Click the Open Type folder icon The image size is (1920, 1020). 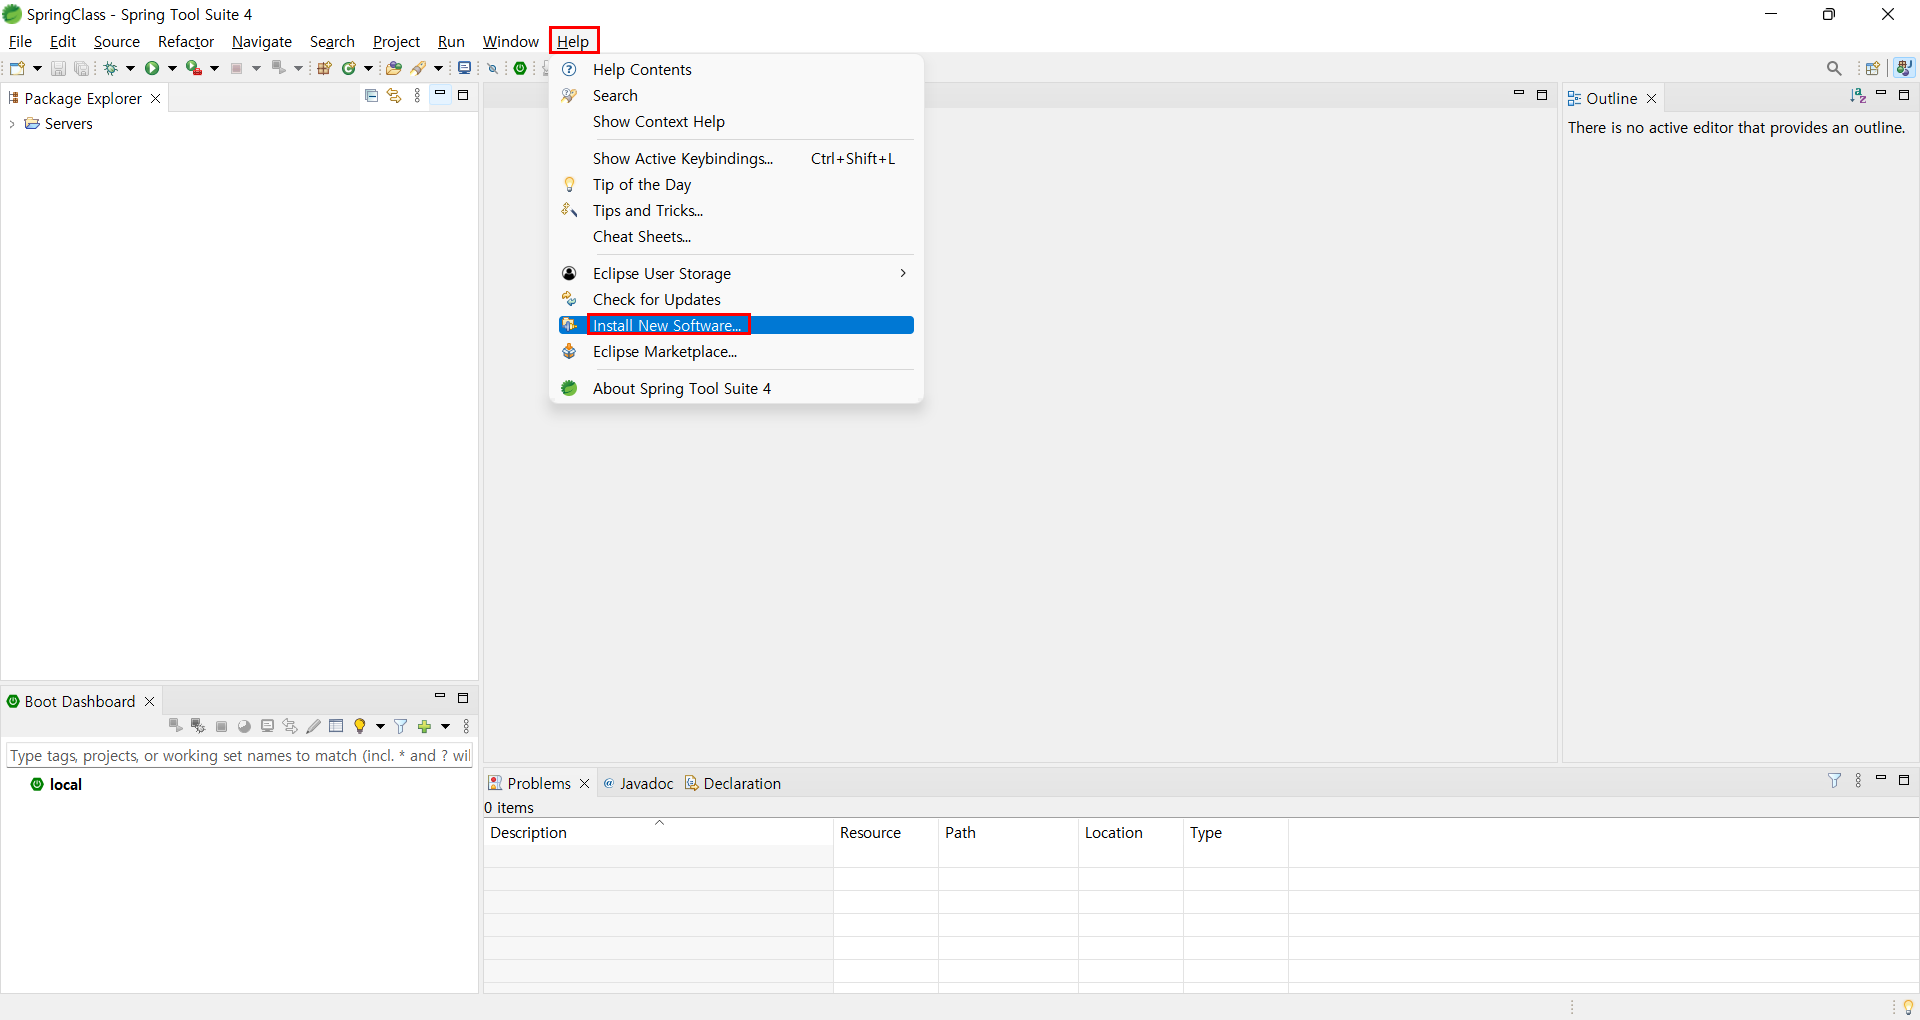click(393, 68)
